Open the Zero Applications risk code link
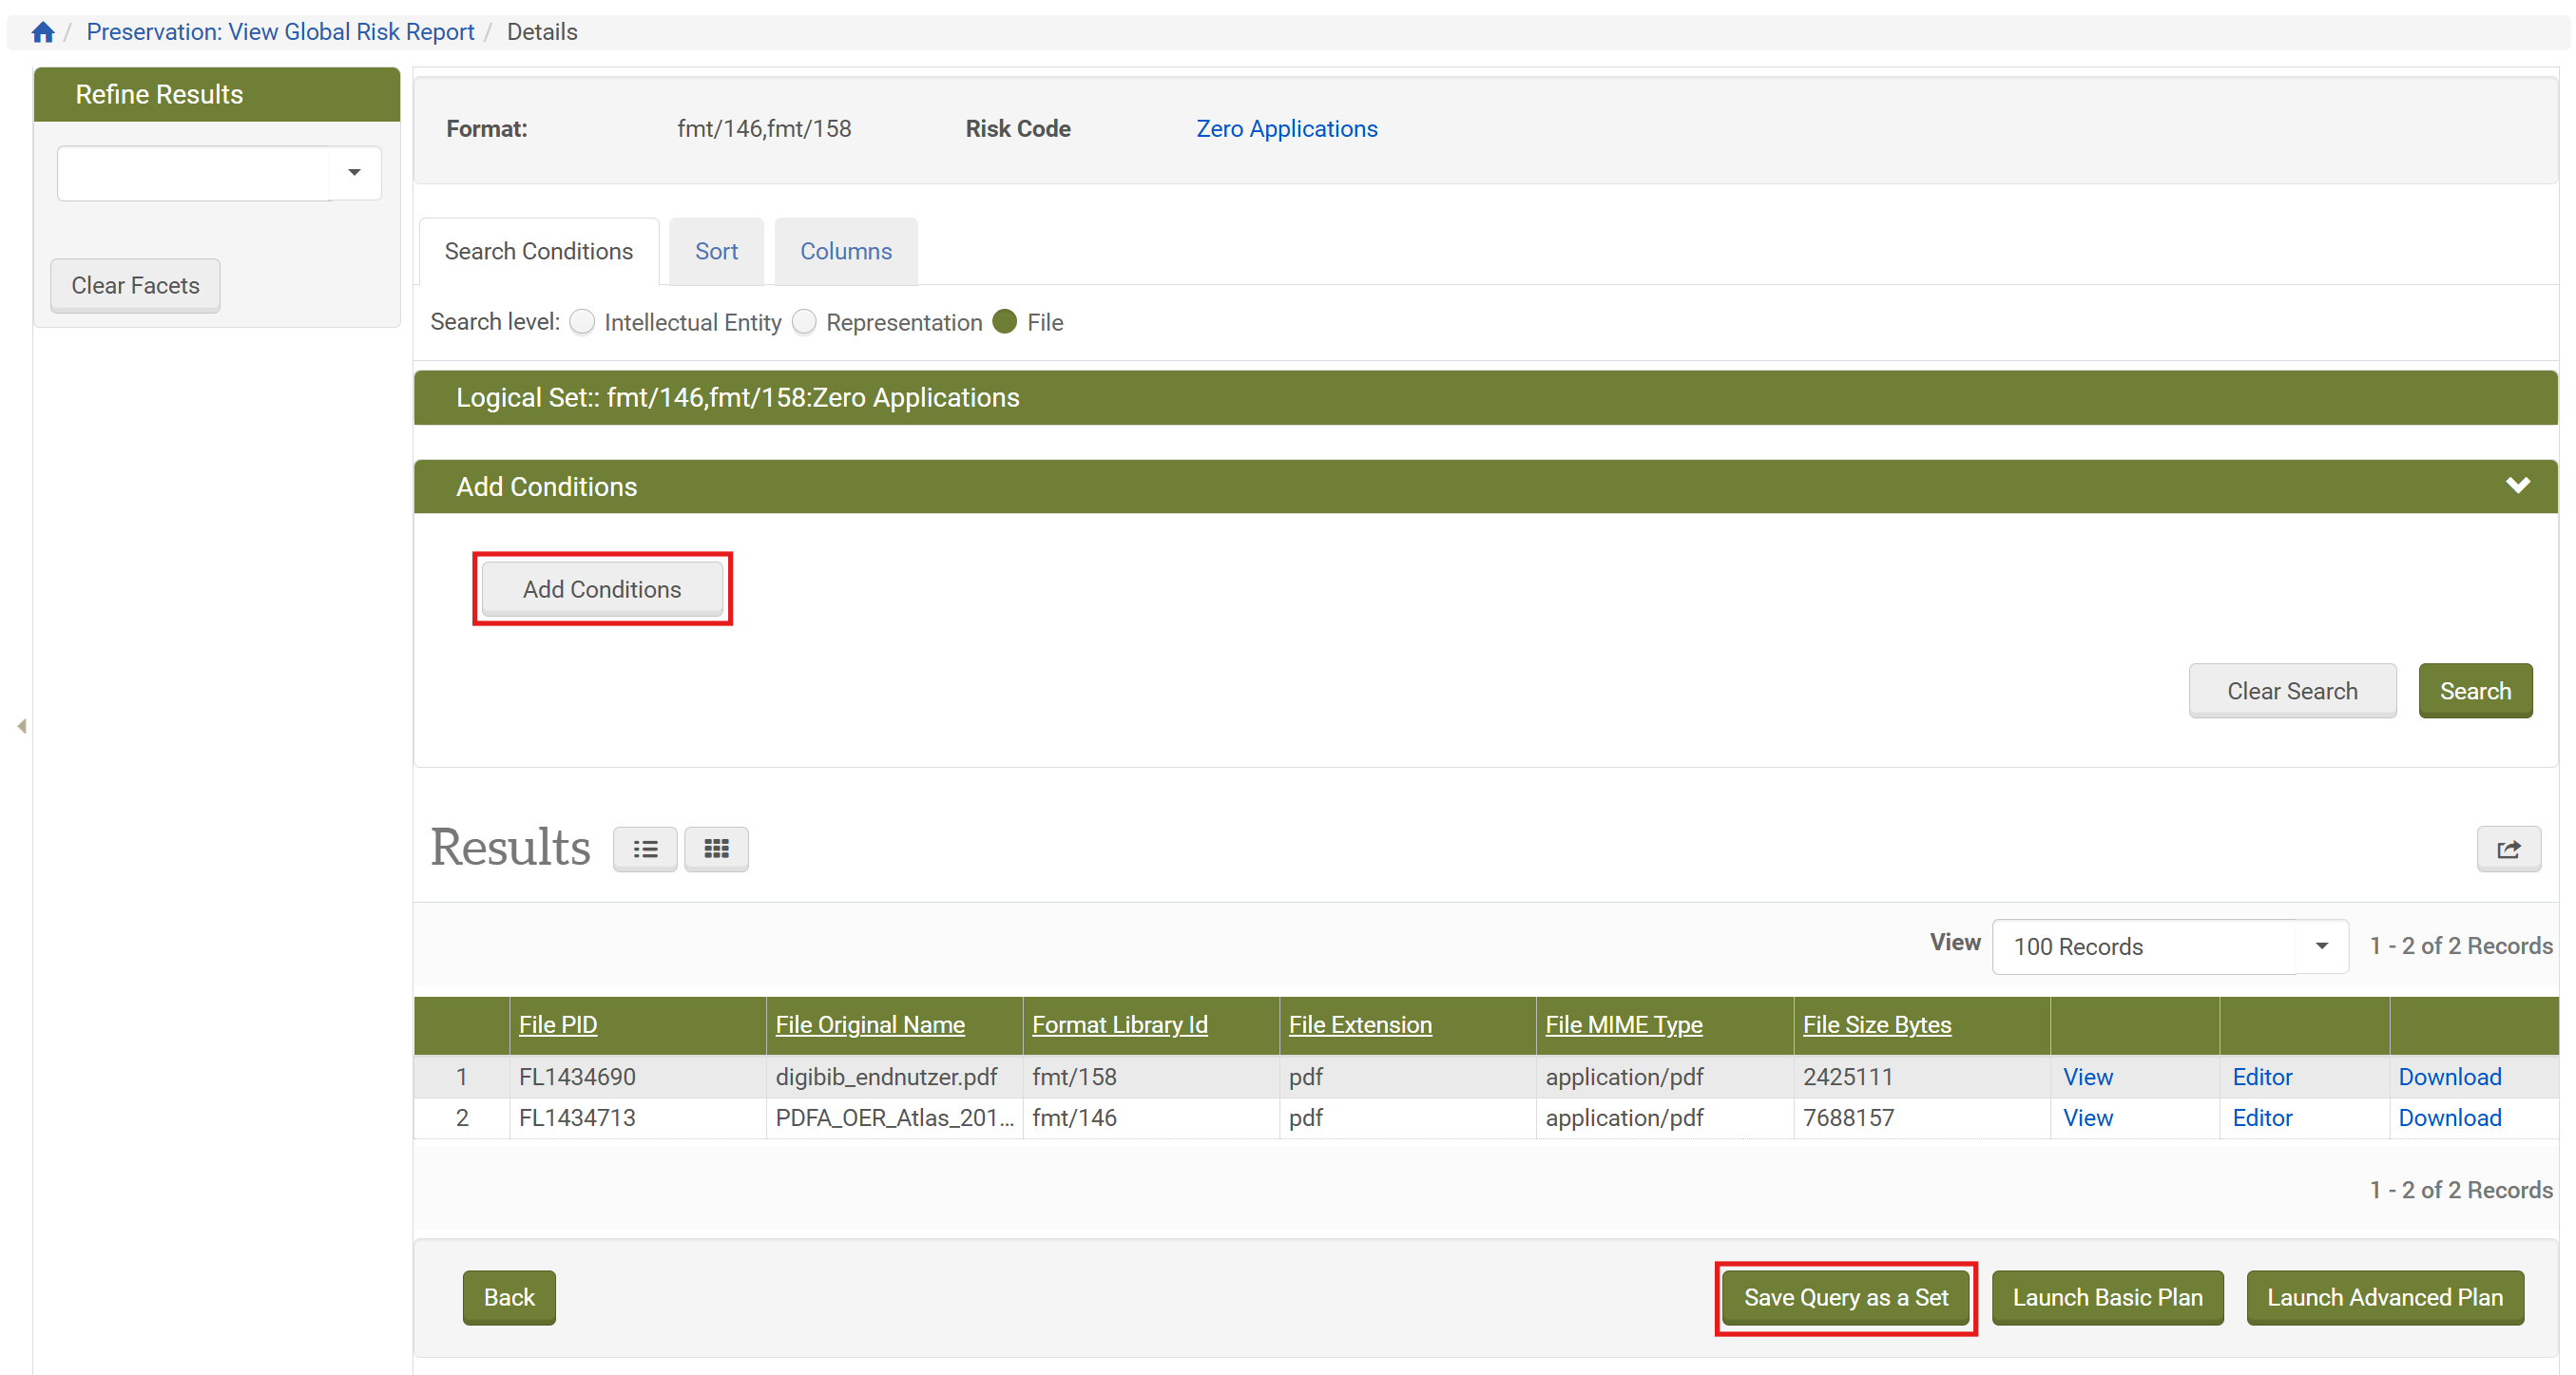 (x=1286, y=129)
